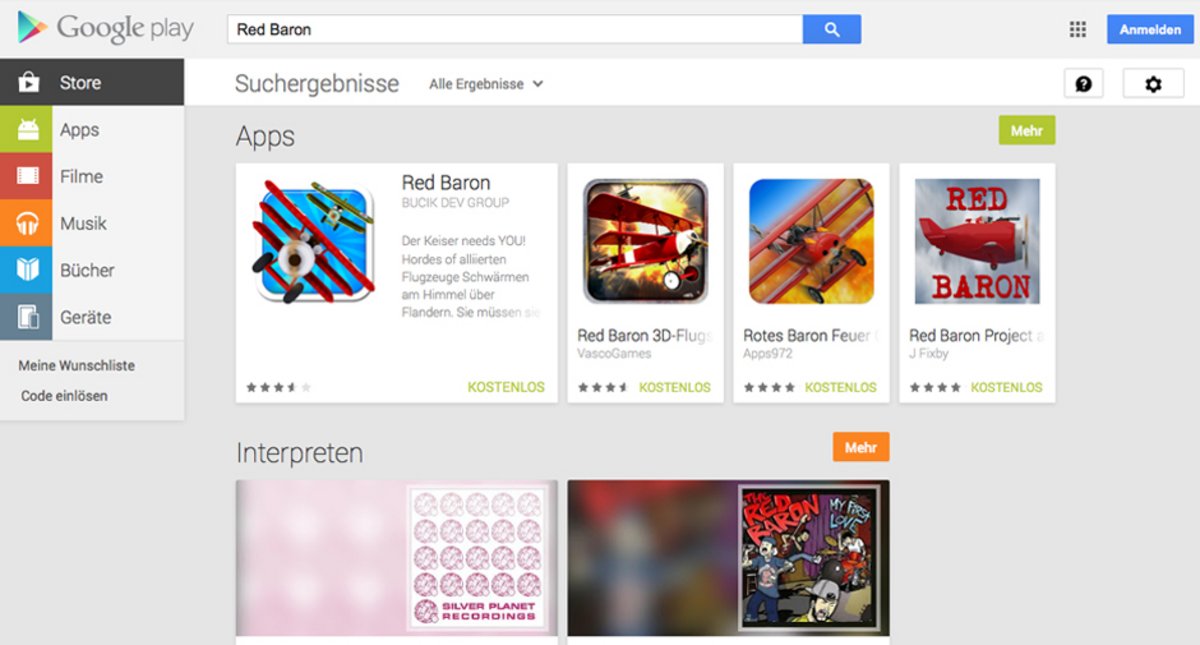Open the Google apps grid icon
1200x645 pixels.
(x=1077, y=29)
